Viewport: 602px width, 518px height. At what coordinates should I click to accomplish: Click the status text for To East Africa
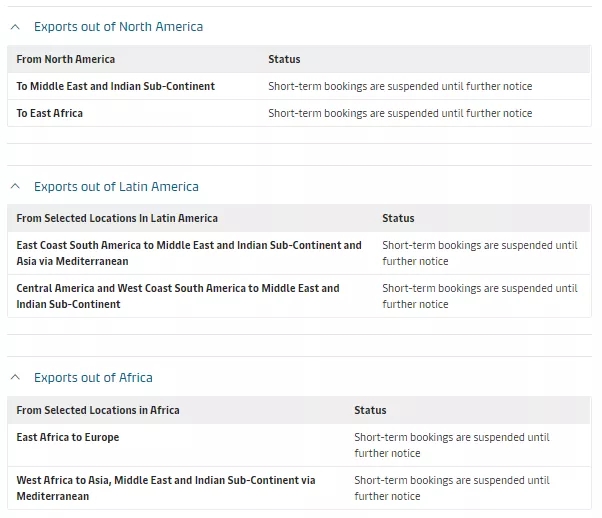pos(400,114)
